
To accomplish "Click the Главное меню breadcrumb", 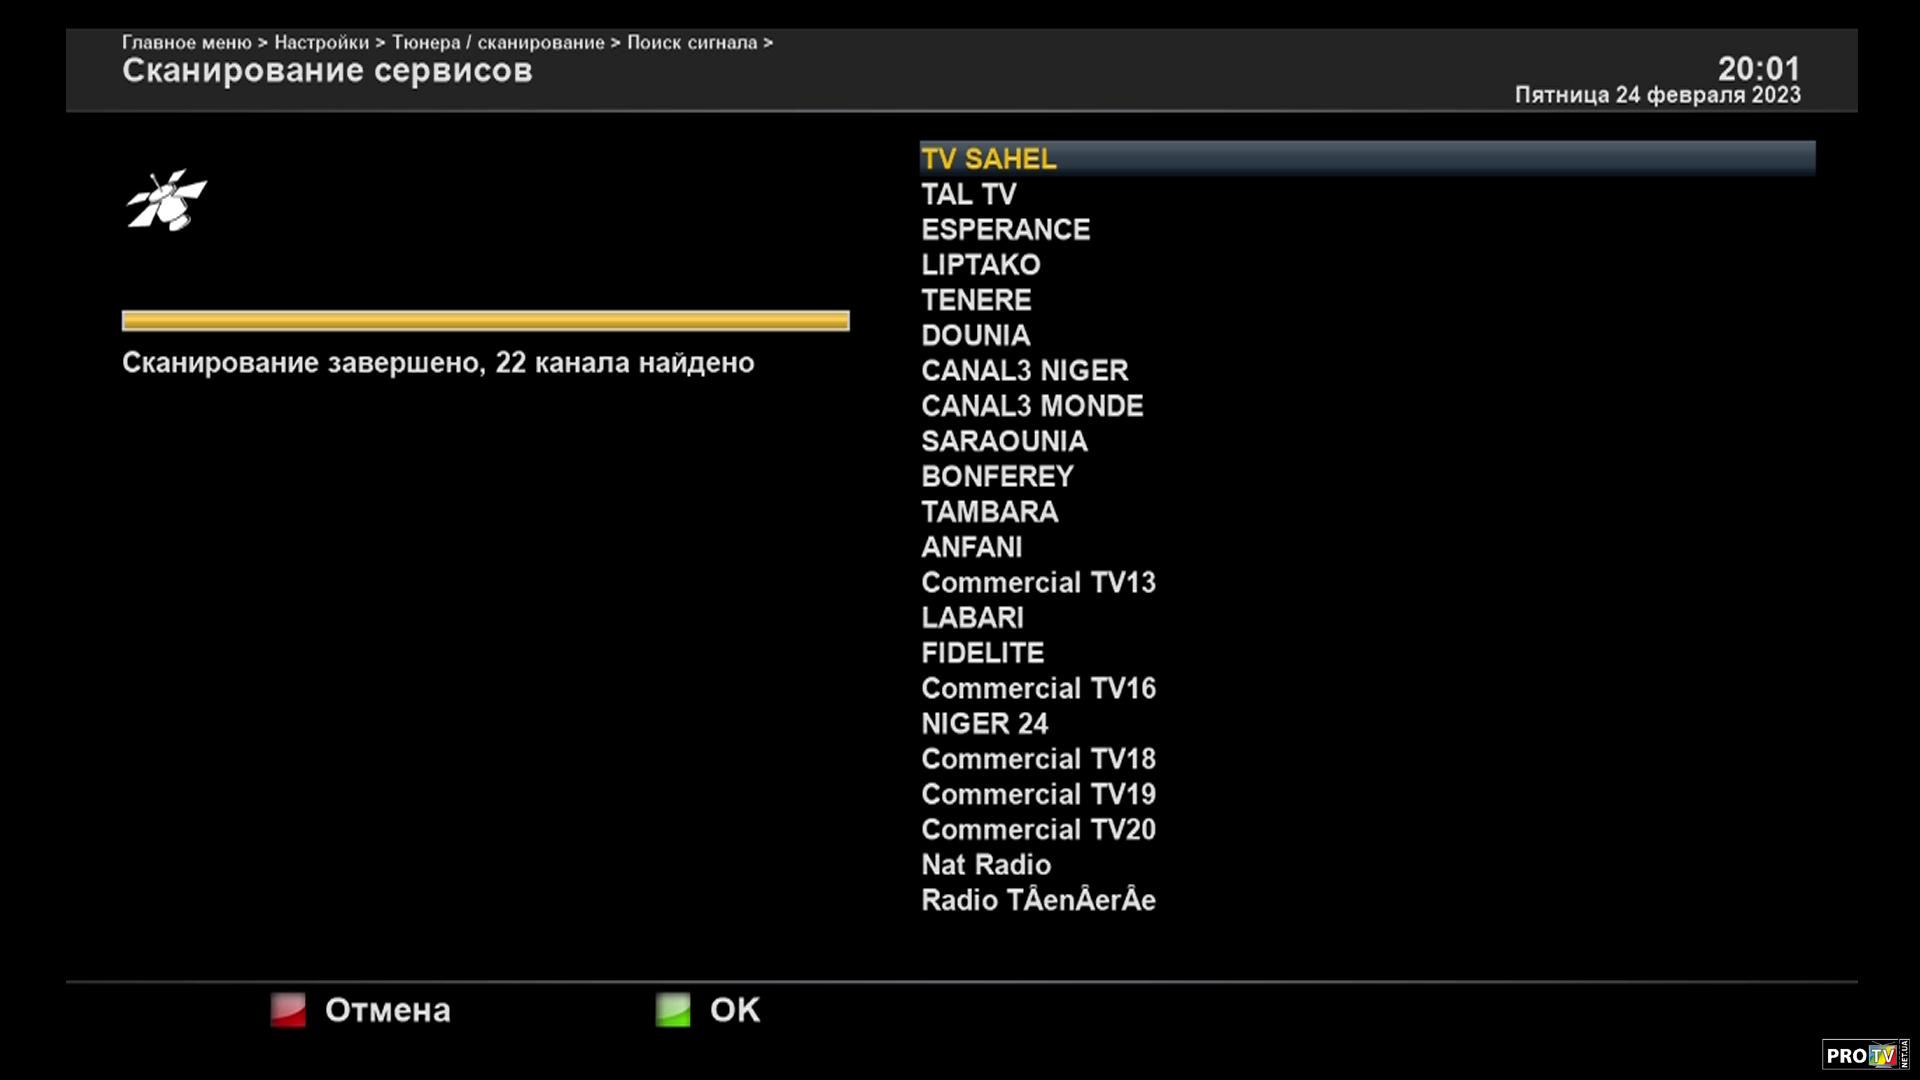I will pos(186,43).
